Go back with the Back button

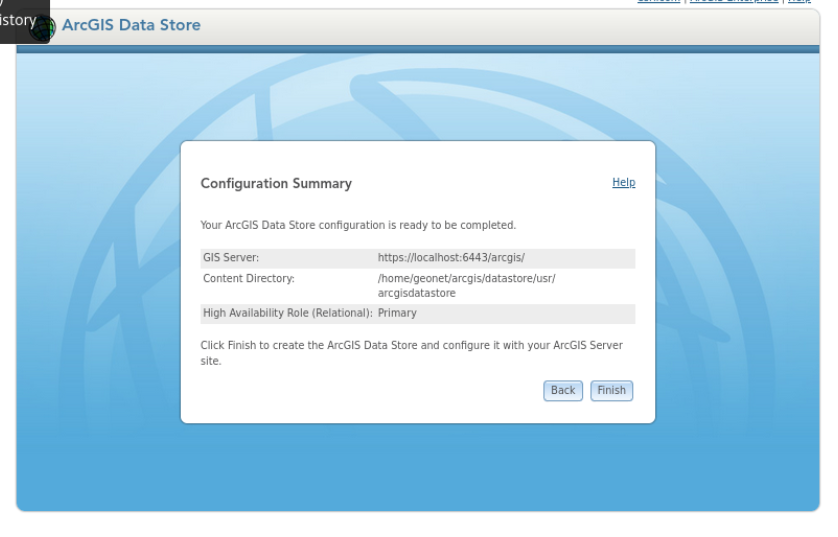tap(563, 391)
